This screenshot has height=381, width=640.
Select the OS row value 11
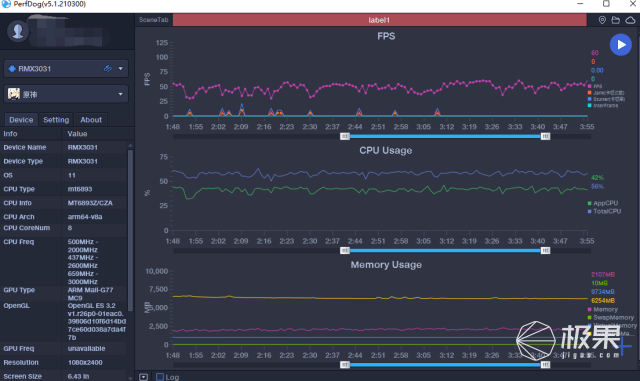[x=72, y=175]
